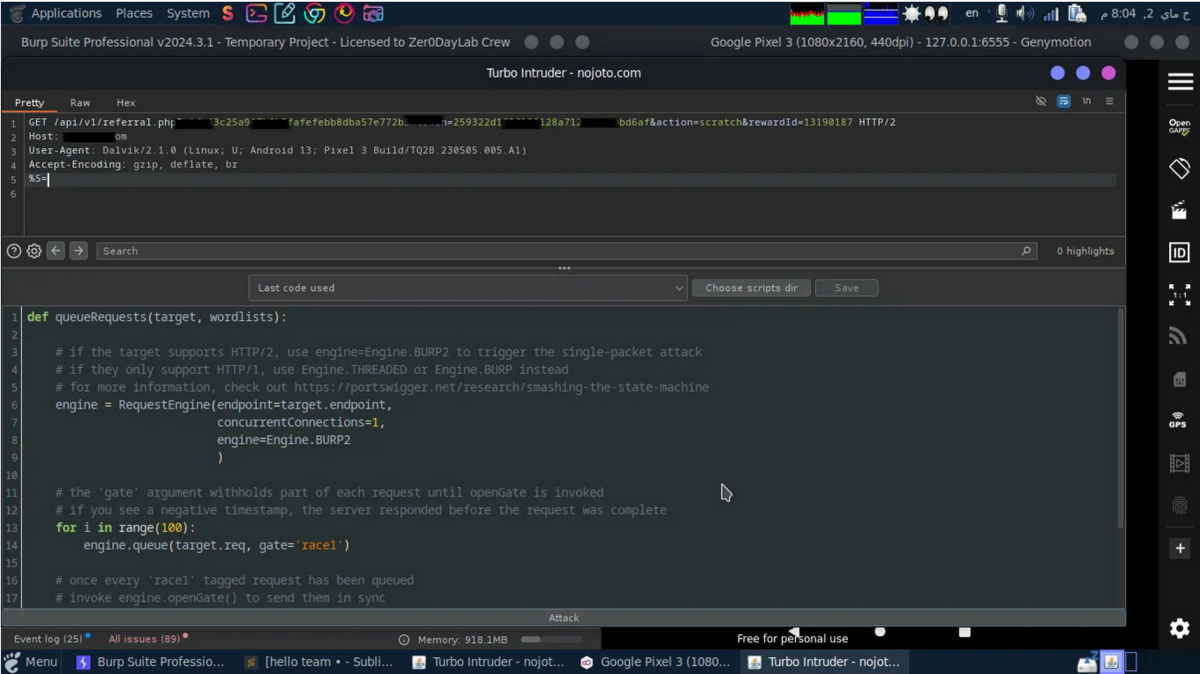Viewport: 1200px width, 674px height.
Task: Toggle the \n non-printable characters button
Action: tap(1087, 102)
